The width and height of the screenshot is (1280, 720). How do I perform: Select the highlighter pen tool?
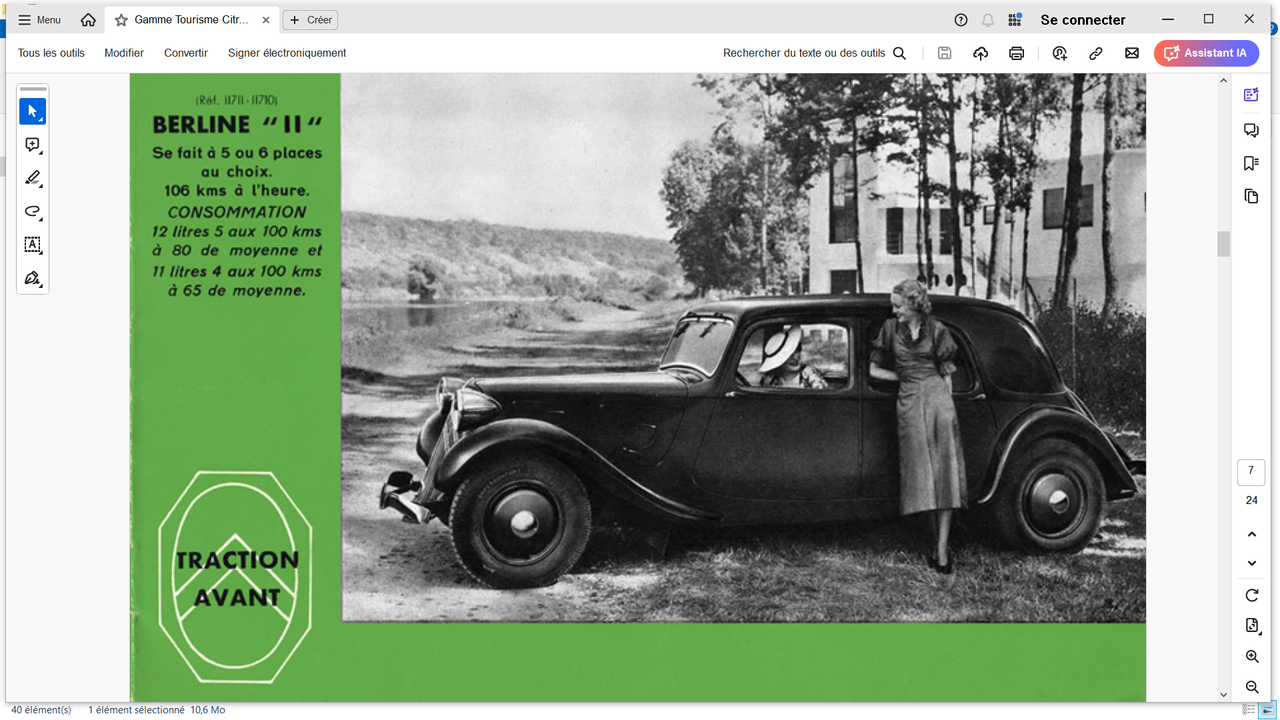(33, 178)
